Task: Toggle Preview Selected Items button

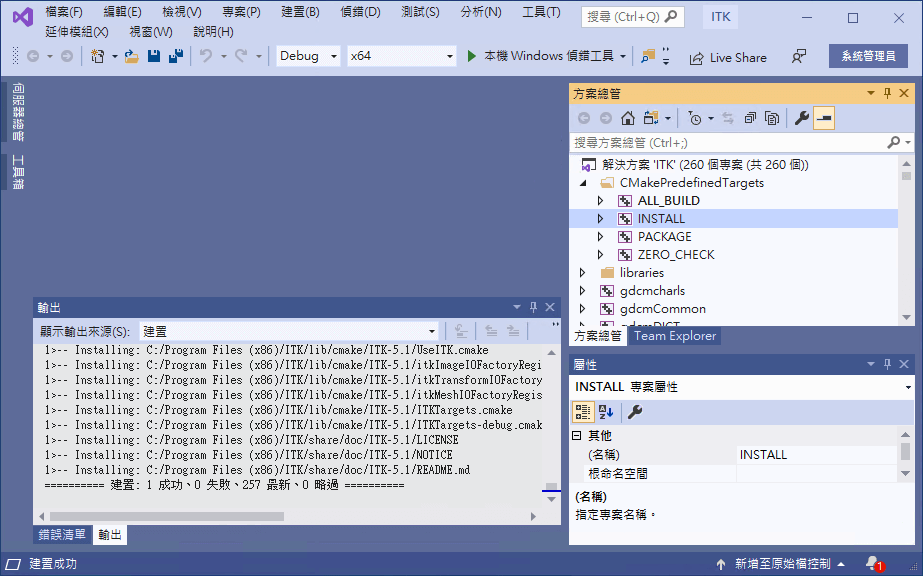Action: [x=824, y=118]
